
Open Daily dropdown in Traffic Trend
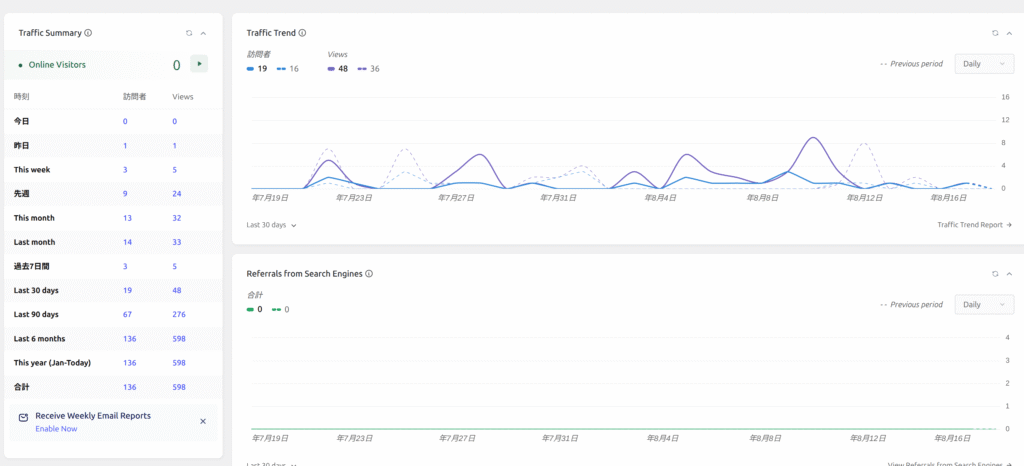(984, 64)
